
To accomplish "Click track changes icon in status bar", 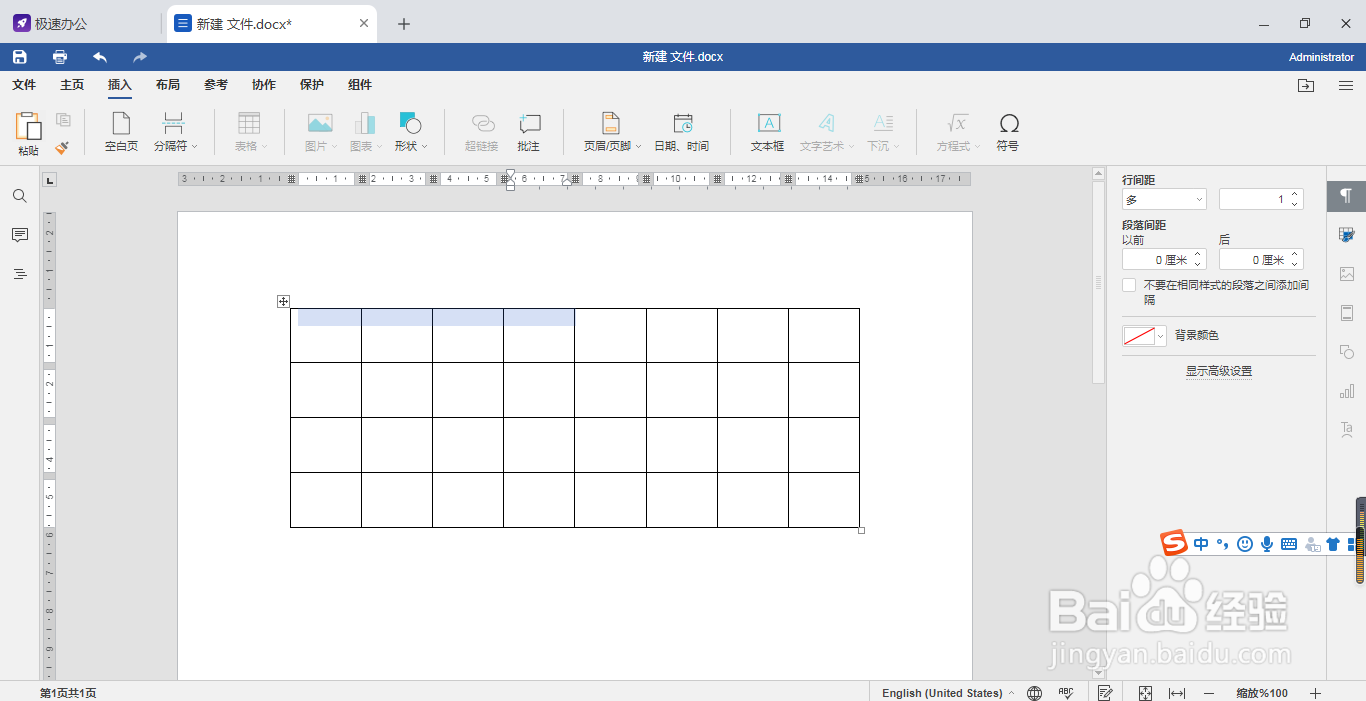I will pos(1105,693).
